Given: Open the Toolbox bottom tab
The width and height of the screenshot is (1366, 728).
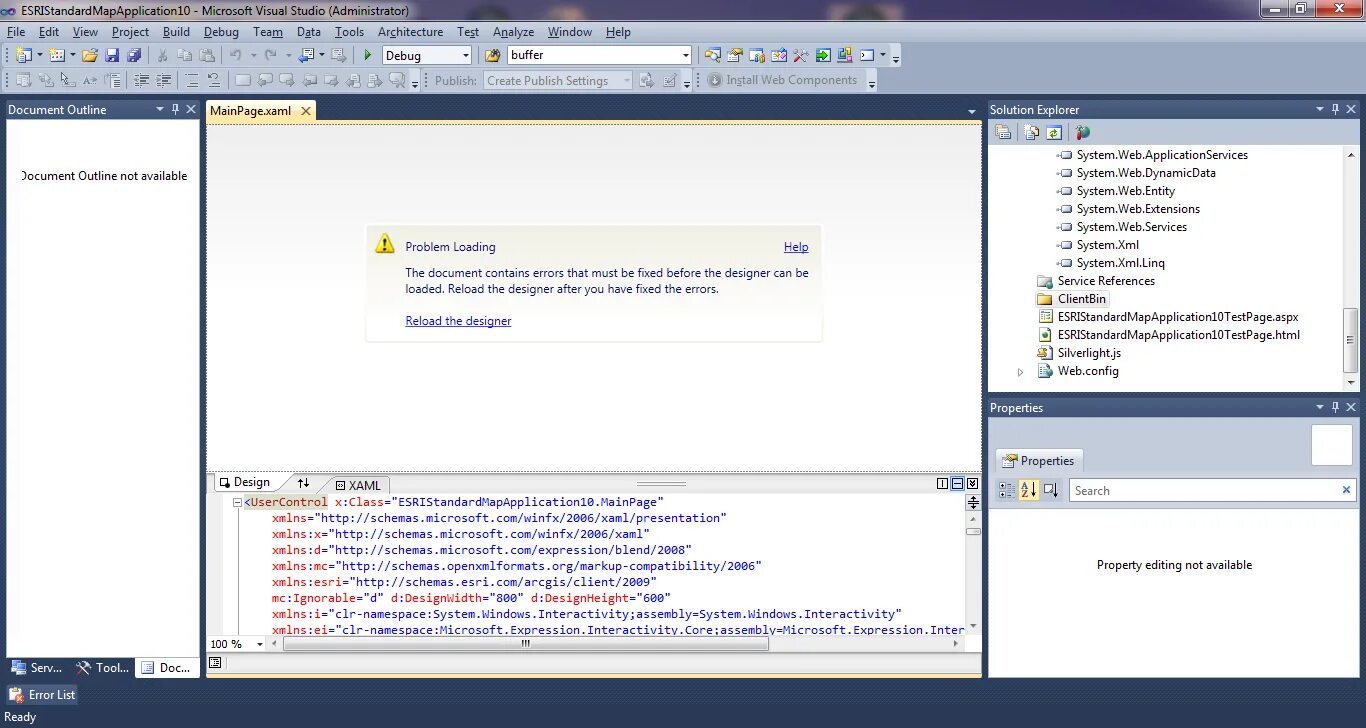Looking at the screenshot, I should point(102,668).
